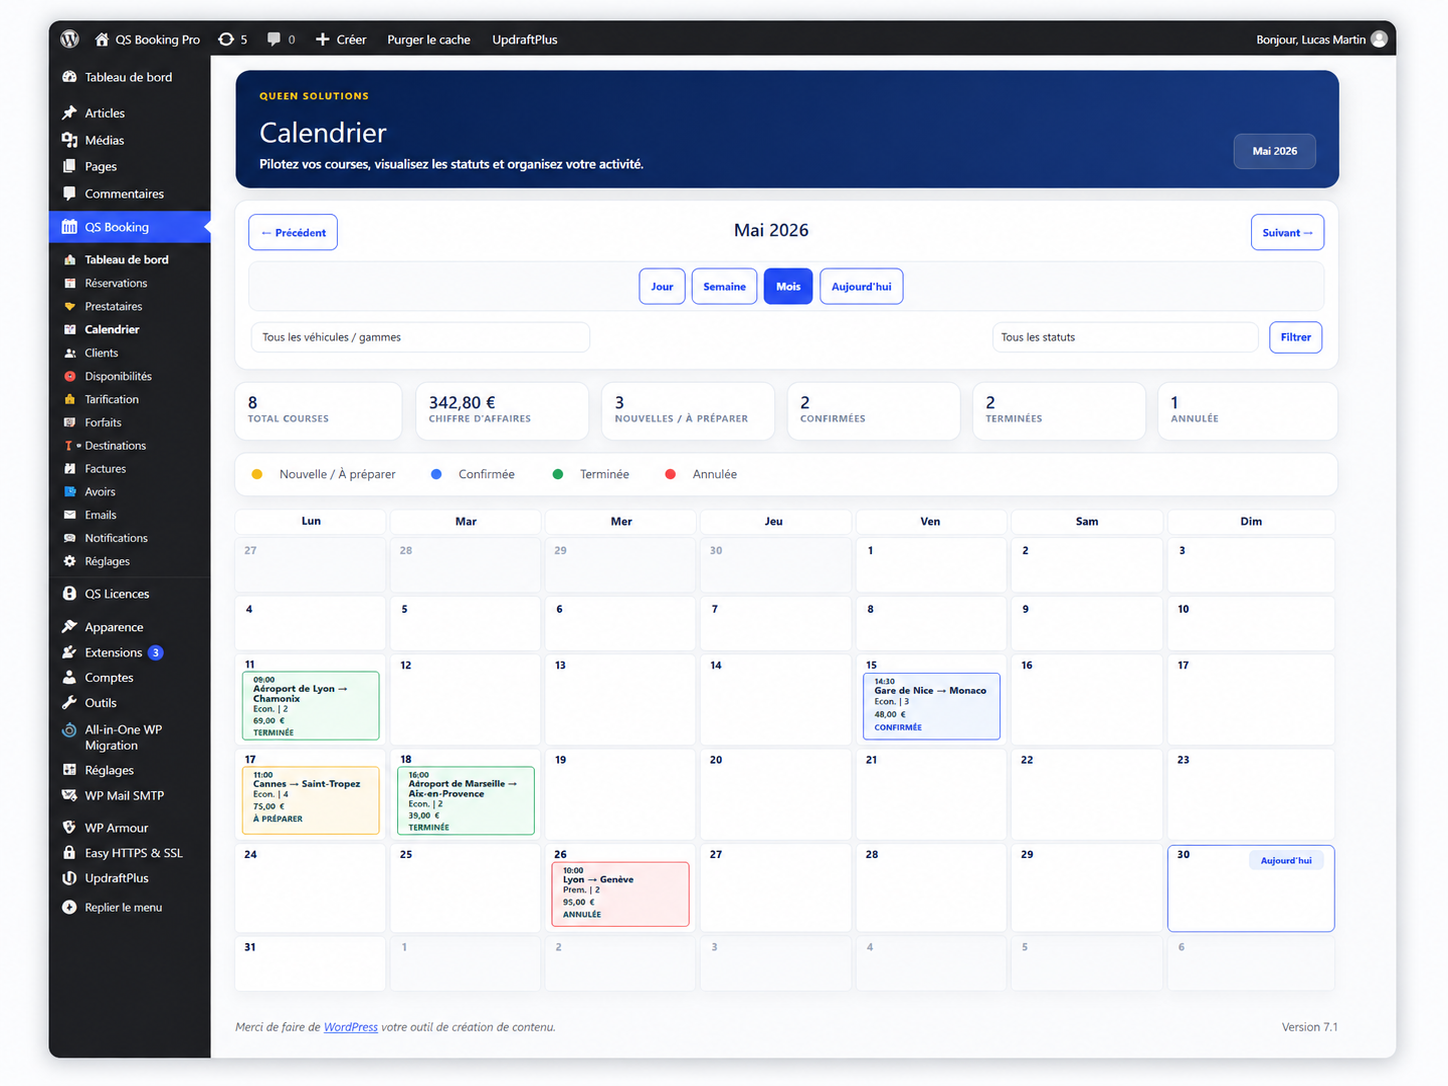
Task: Click the updates icon showing 5
Action: click(x=226, y=39)
